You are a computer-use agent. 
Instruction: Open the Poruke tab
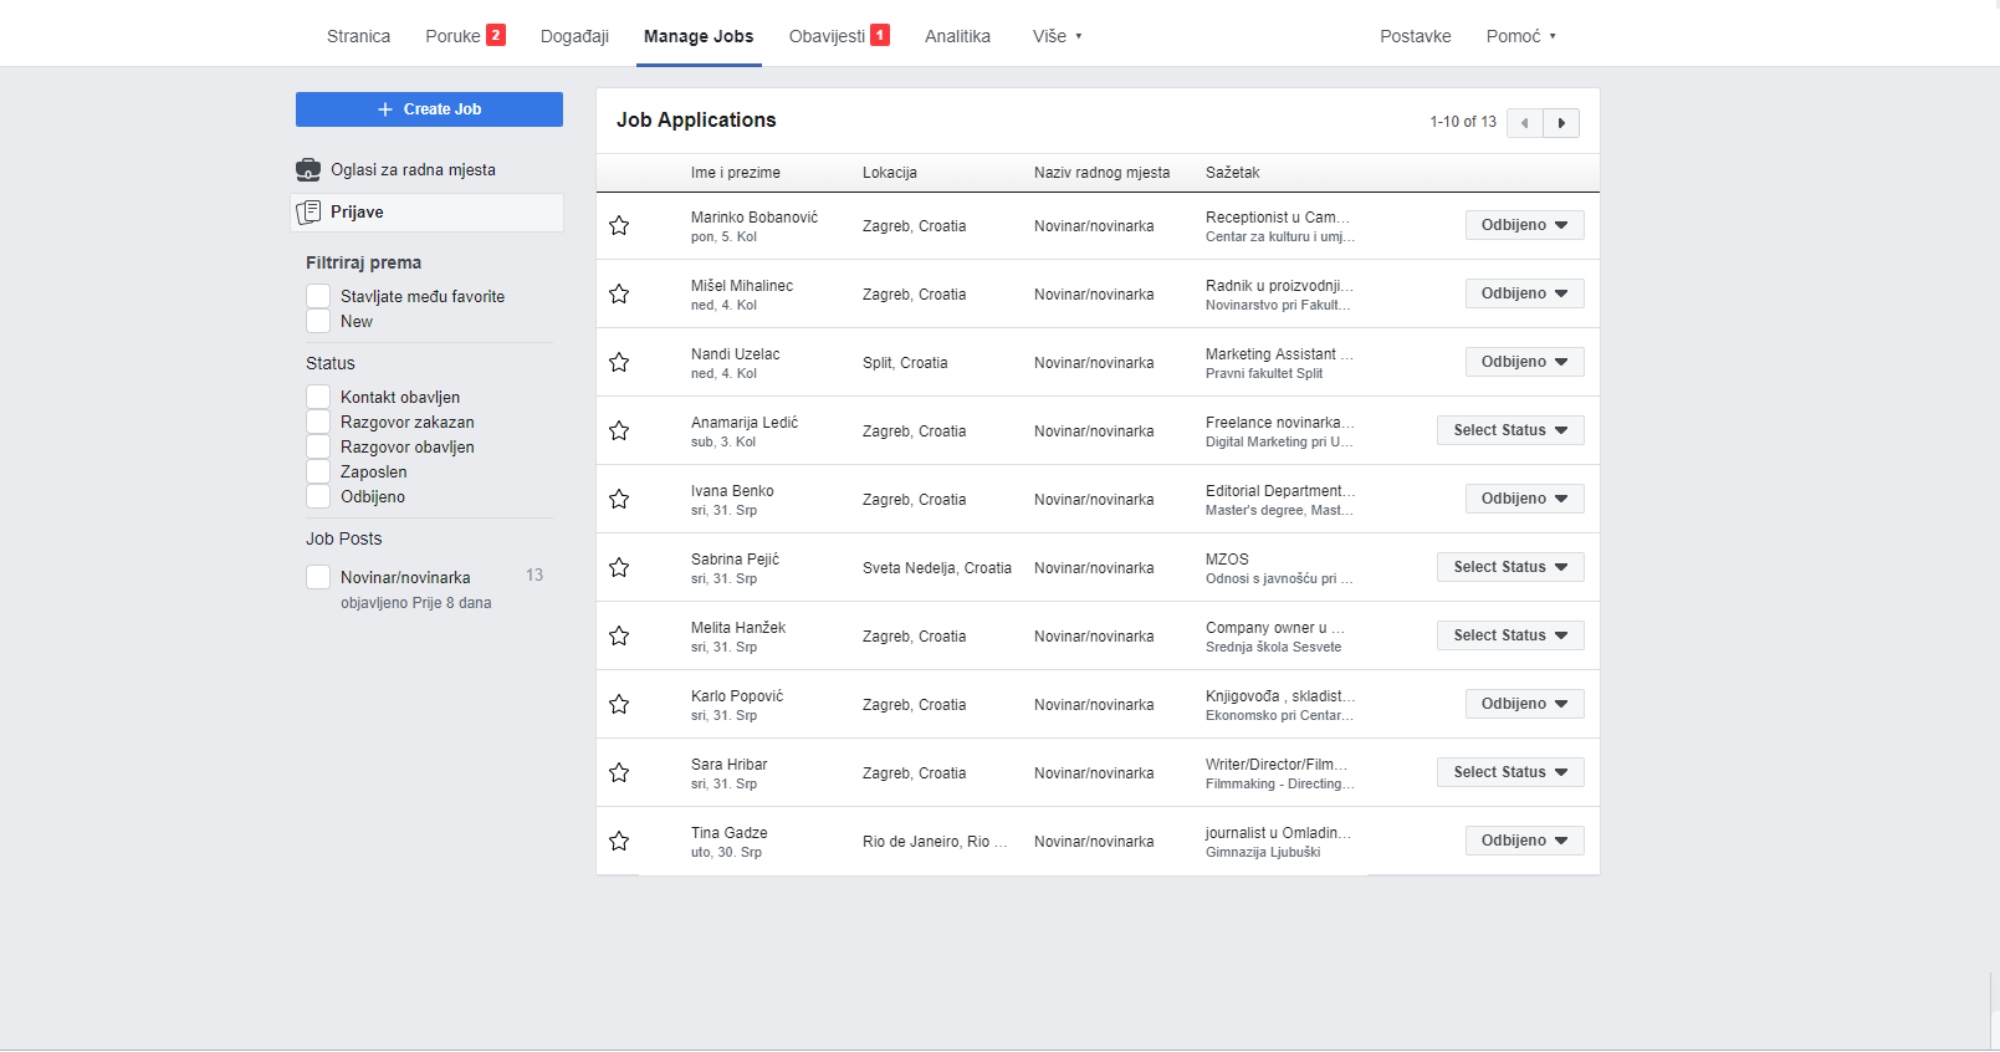[453, 36]
